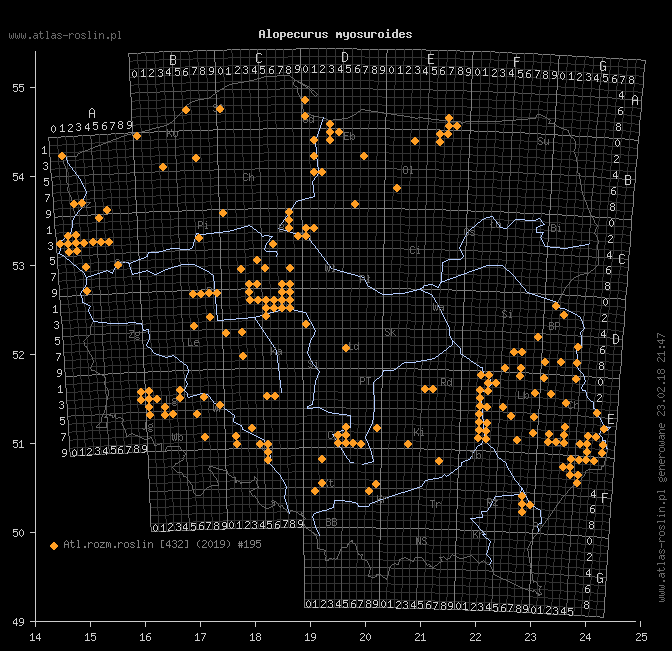
Task: Click the Le city label on the map
Action: [x=193, y=342]
